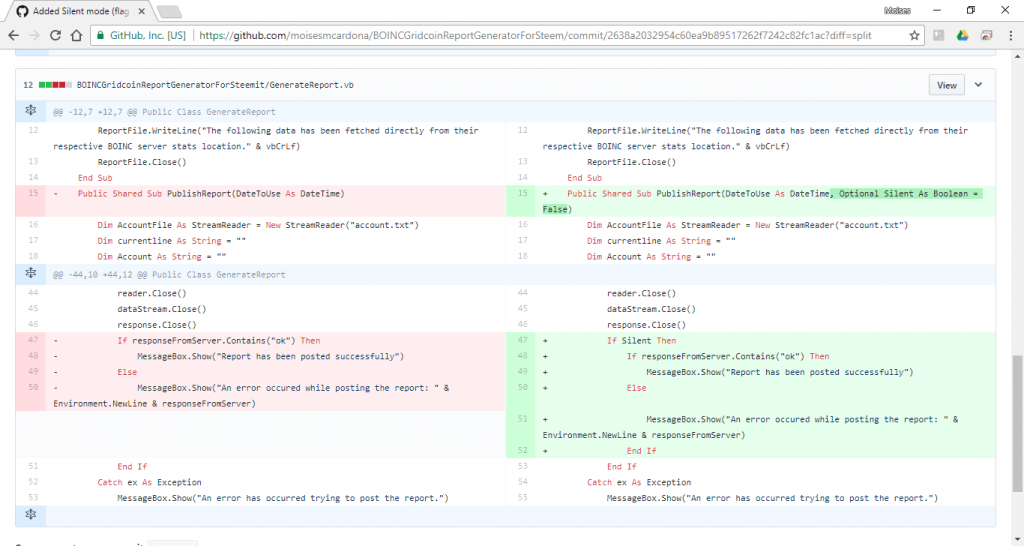The width and height of the screenshot is (1024, 546).
Task: Click right 'Dim AccountFile As StreamReader' line 16
Action: click(x=747, y=225)
